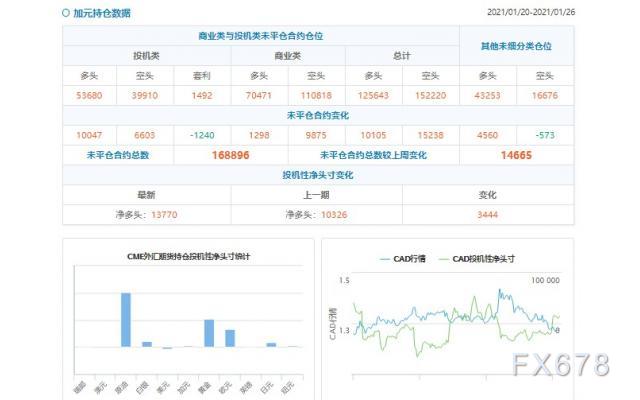Click the negative change value -1240
640x400 pixels.
[202, 135]
